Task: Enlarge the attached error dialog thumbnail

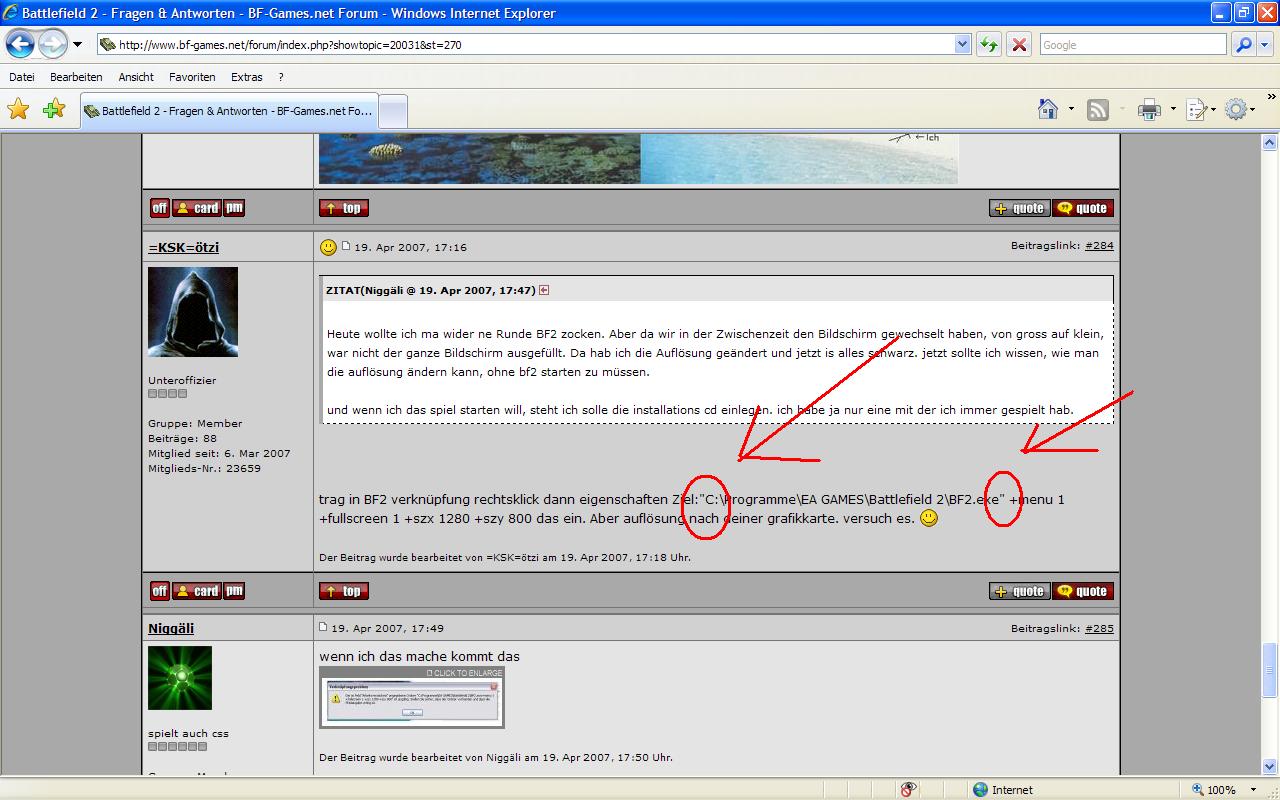Action: pos(412,698)
